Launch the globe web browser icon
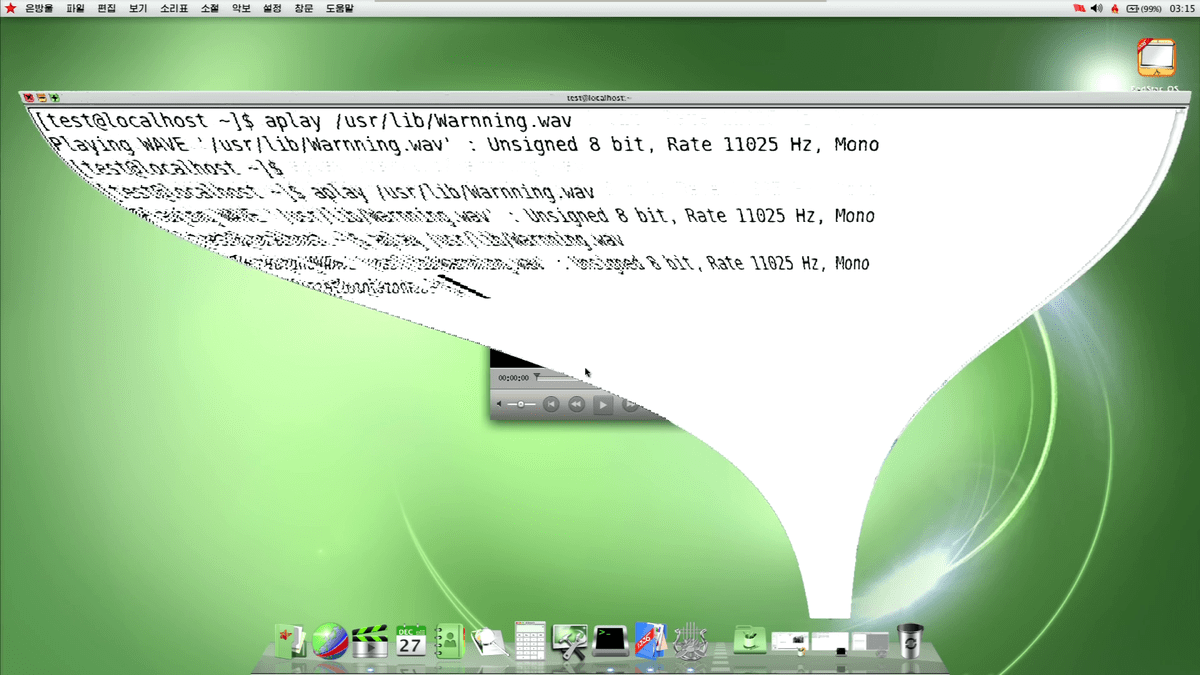The height and width of the screenshot is (675, 1200). click(330, 640)
